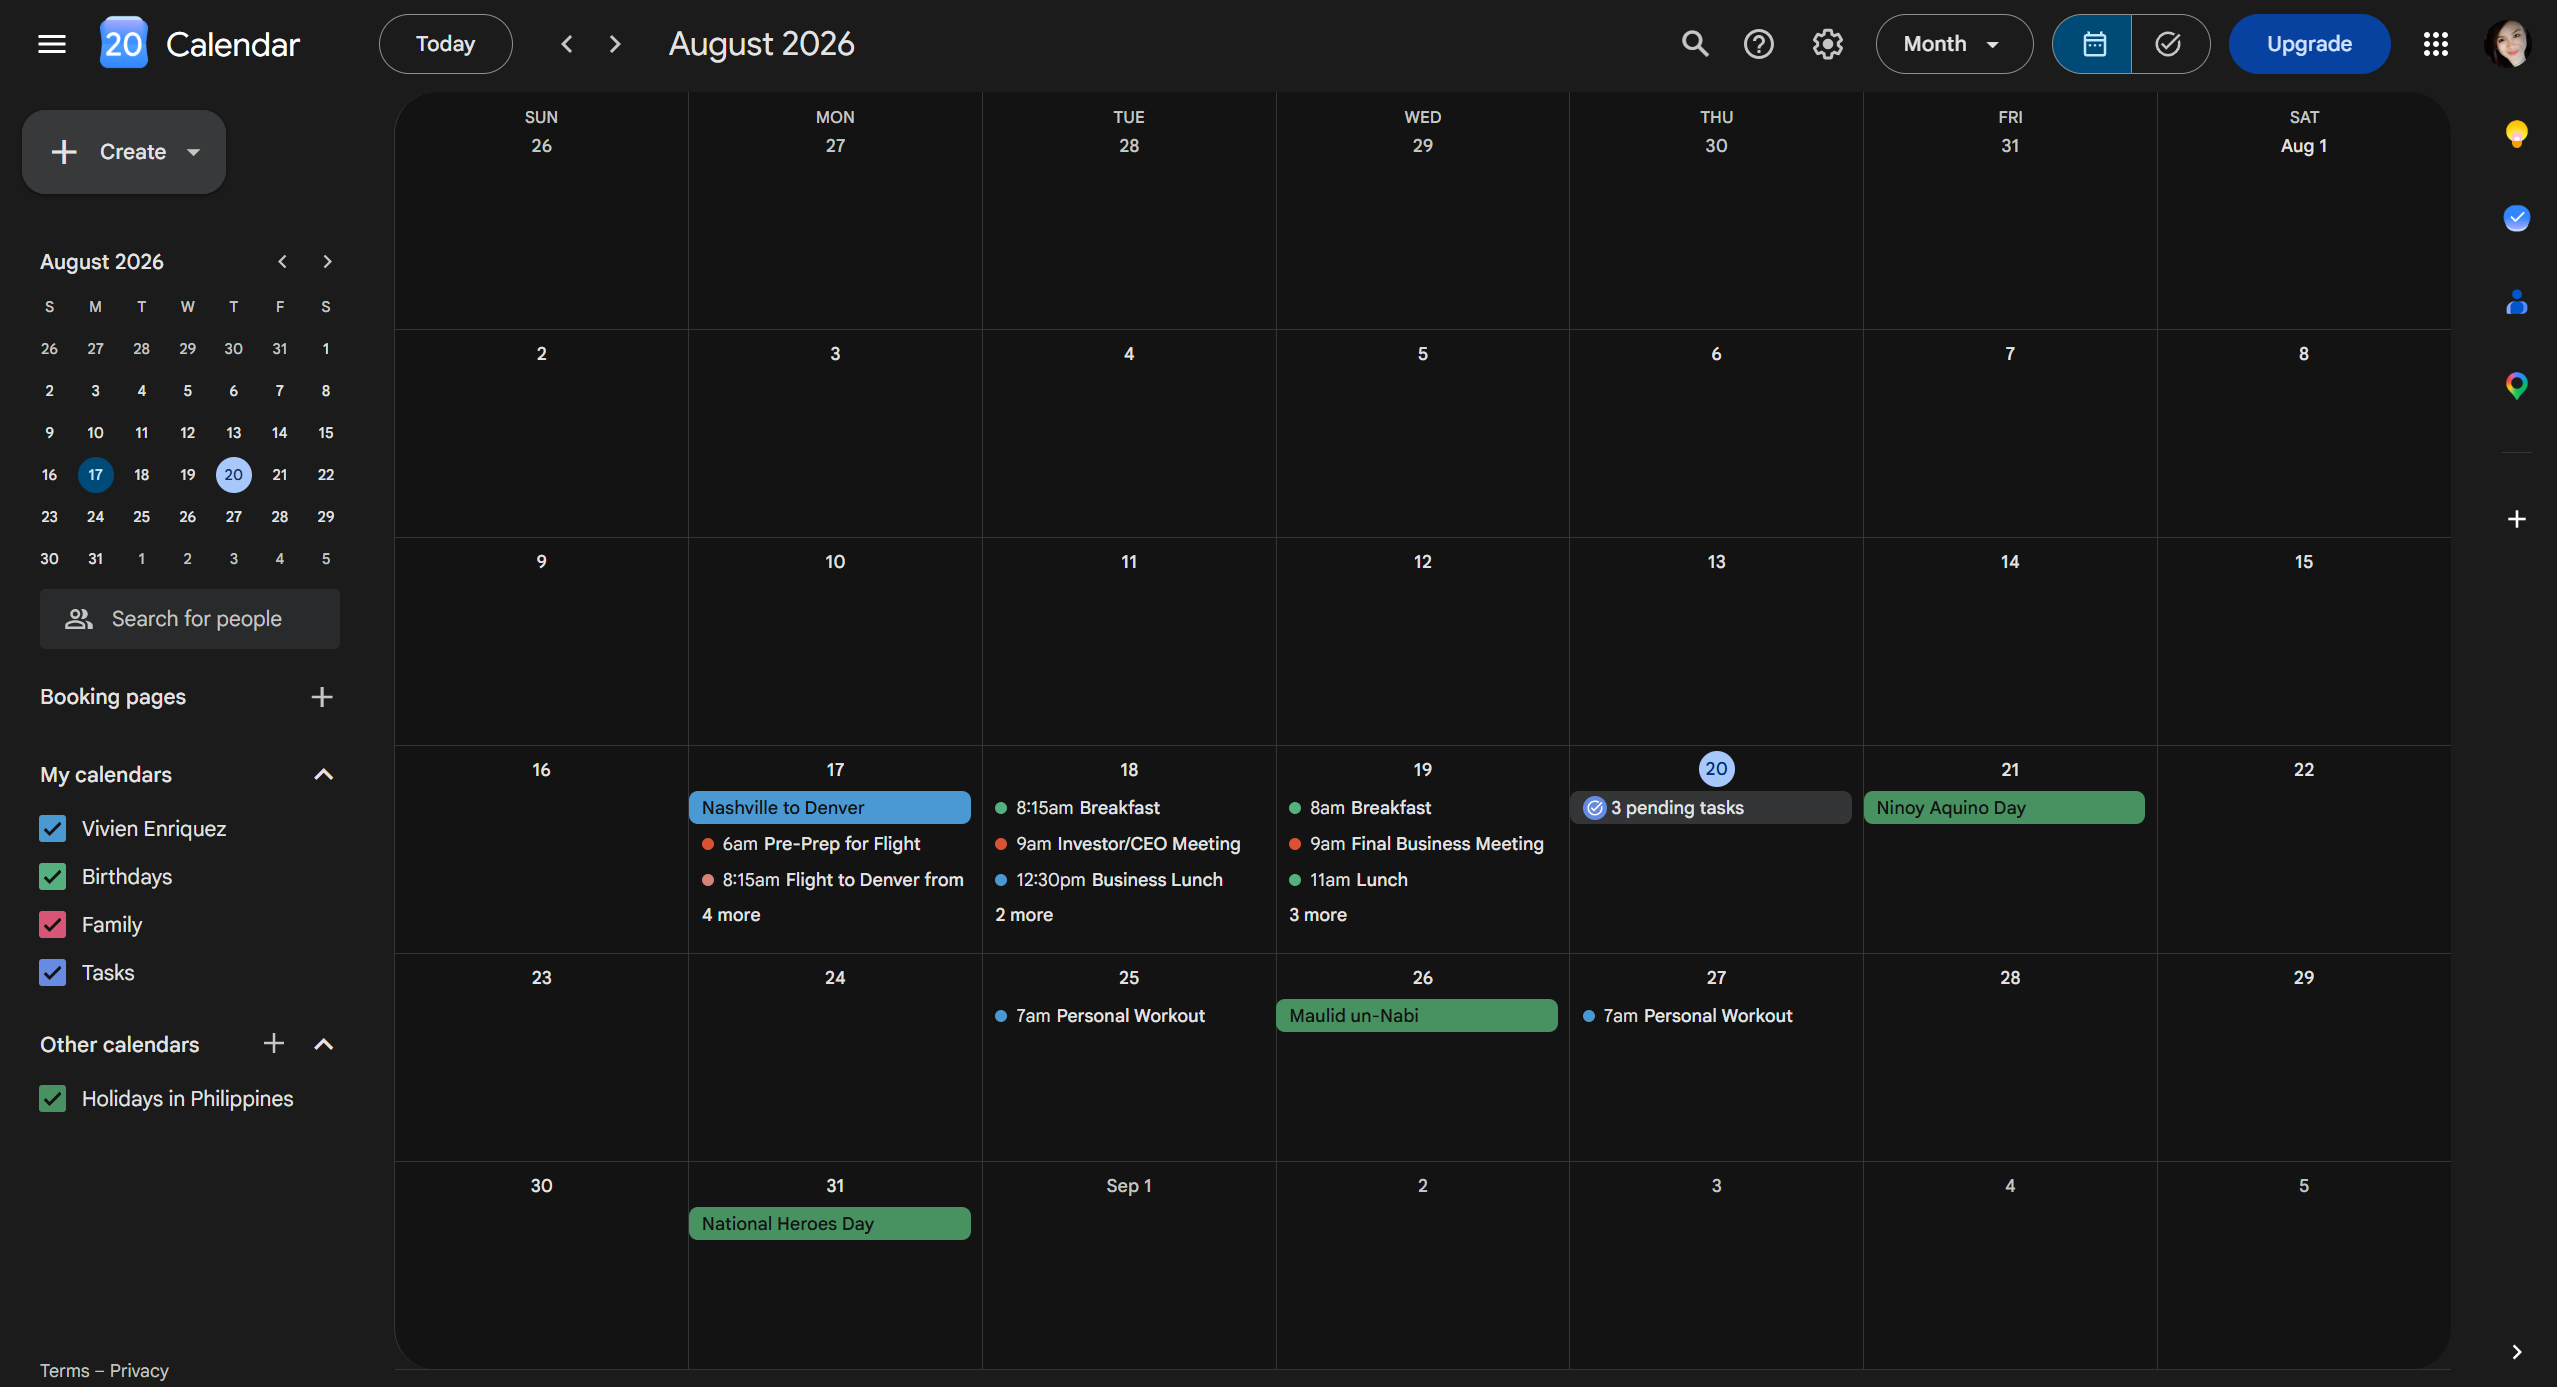The height and width of the screenshot is (1387, 2557).
Task: Open the main menu hamburger icon
Action: 52,44
